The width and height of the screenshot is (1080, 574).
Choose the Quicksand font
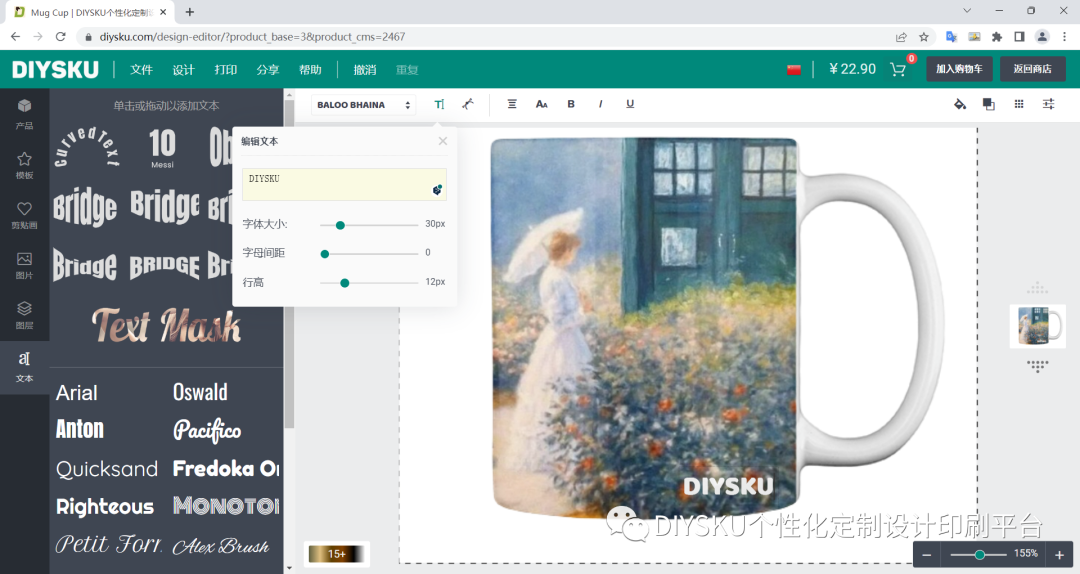coord(107,469)
